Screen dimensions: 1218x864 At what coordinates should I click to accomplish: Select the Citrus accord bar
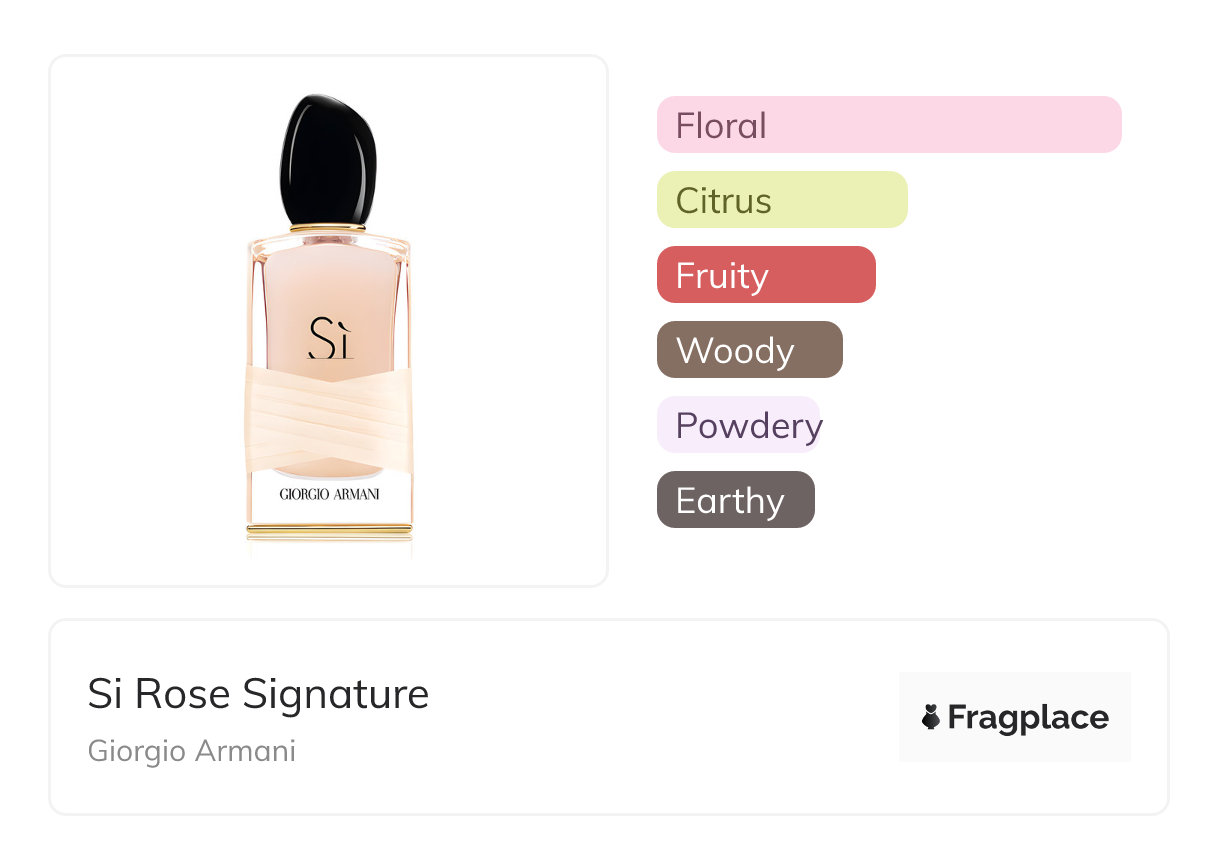point(781,200)
